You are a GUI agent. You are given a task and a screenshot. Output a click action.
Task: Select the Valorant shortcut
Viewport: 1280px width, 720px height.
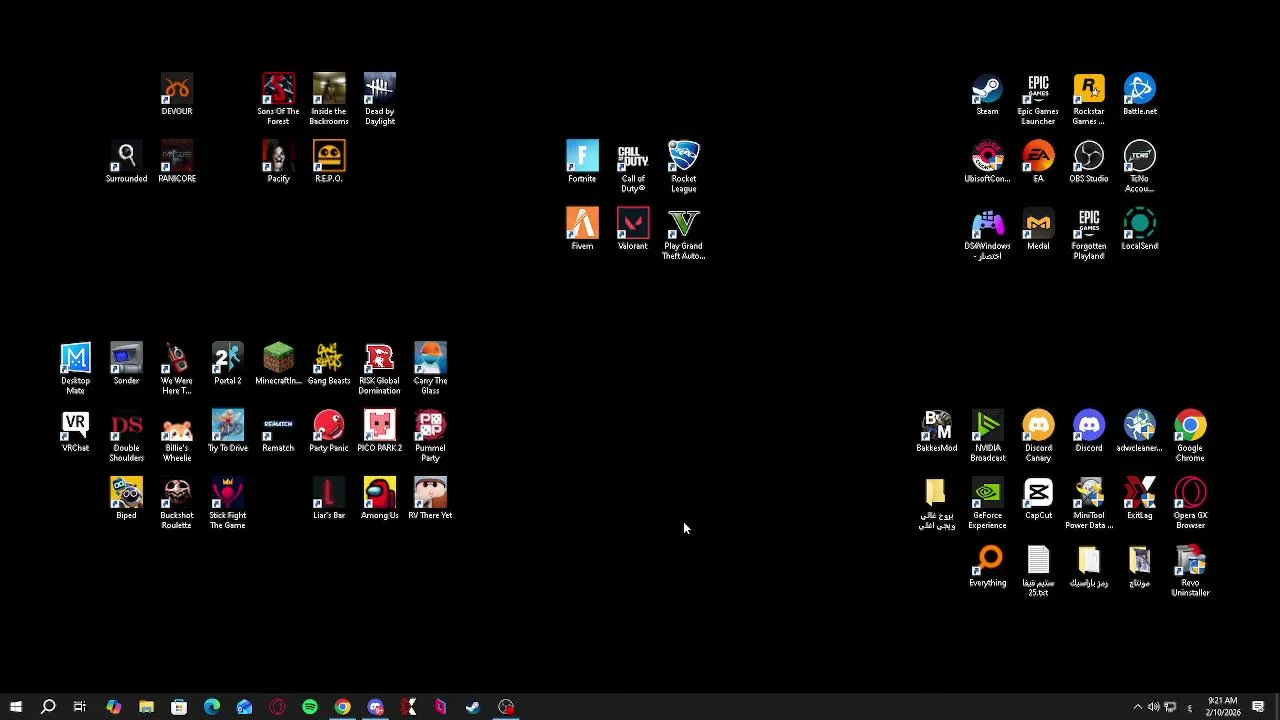[x=633, y=229]
